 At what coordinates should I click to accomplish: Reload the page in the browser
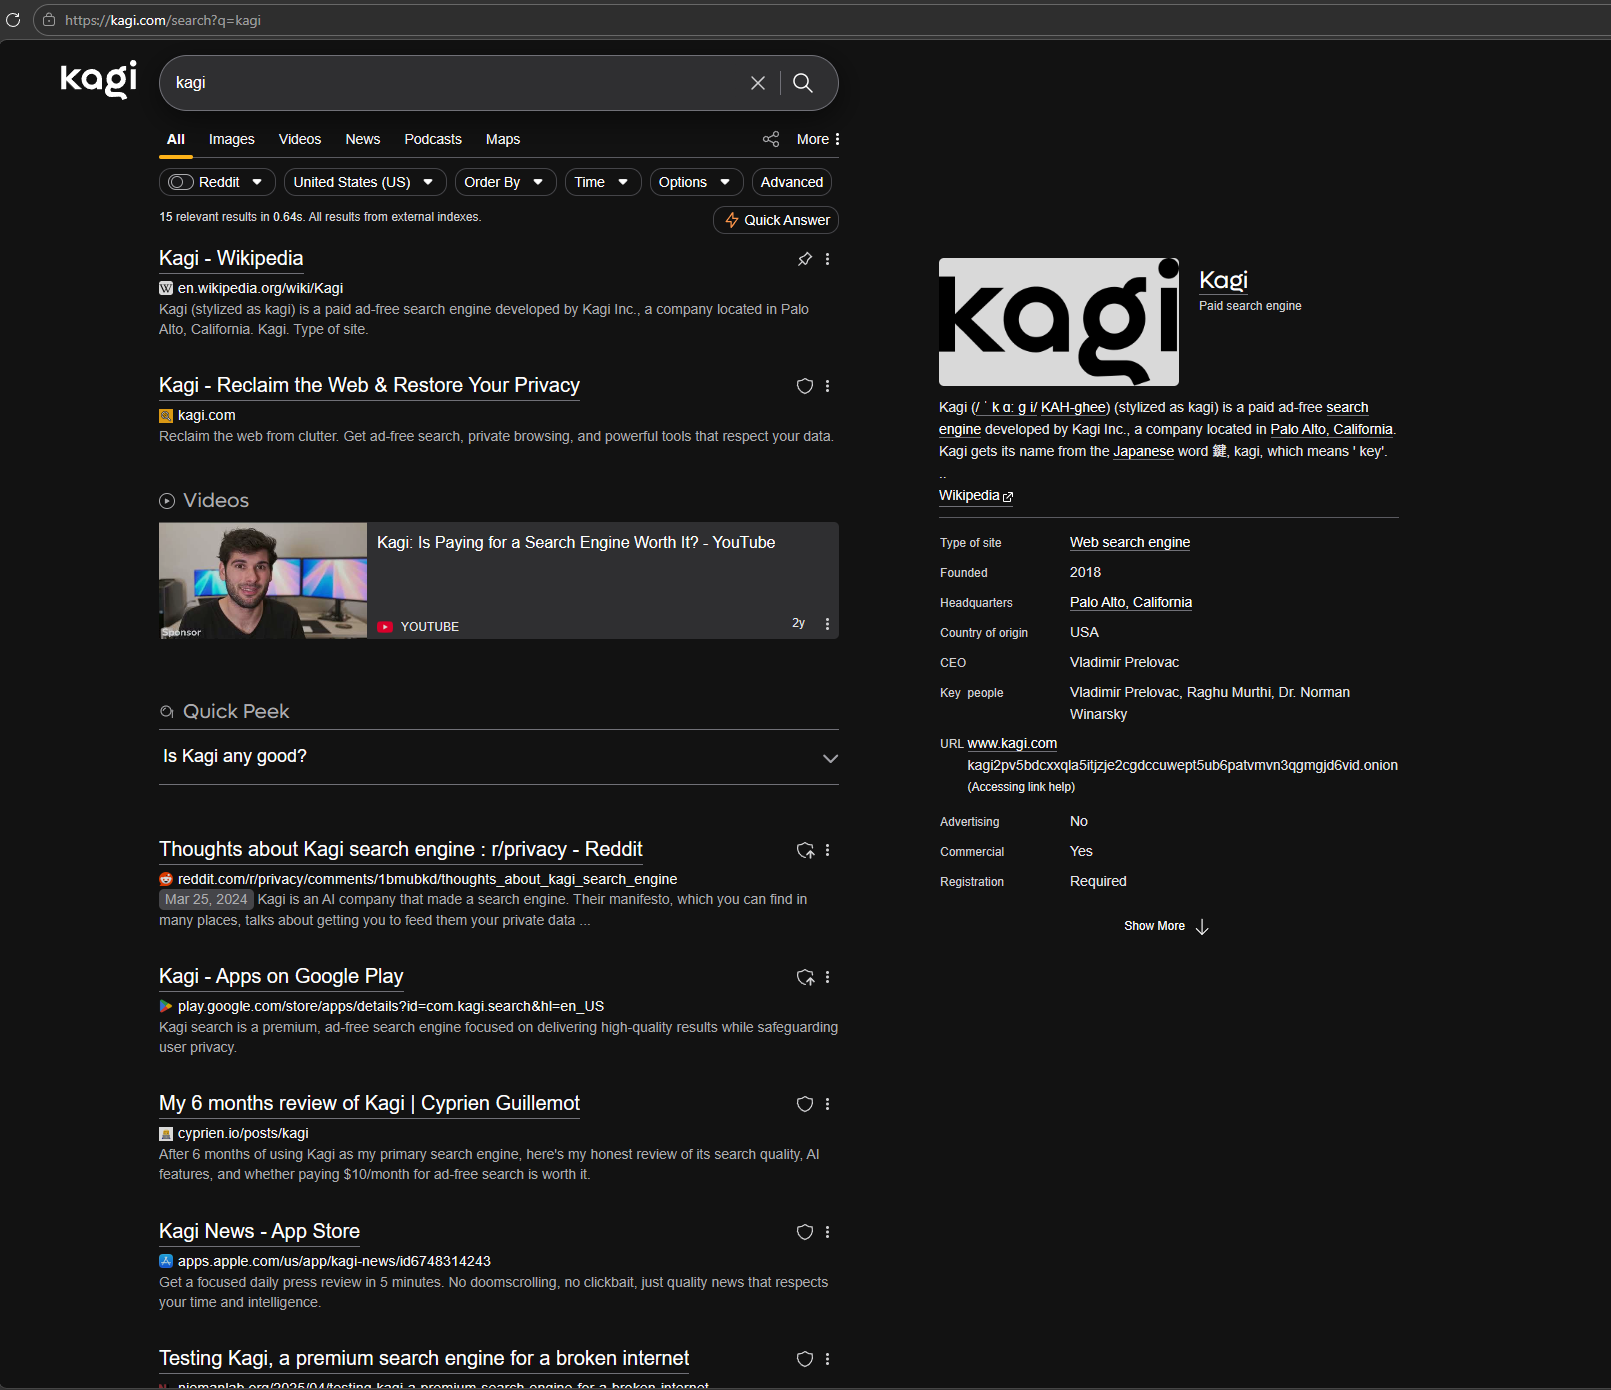pyautogui.click(x=13, y=20)
